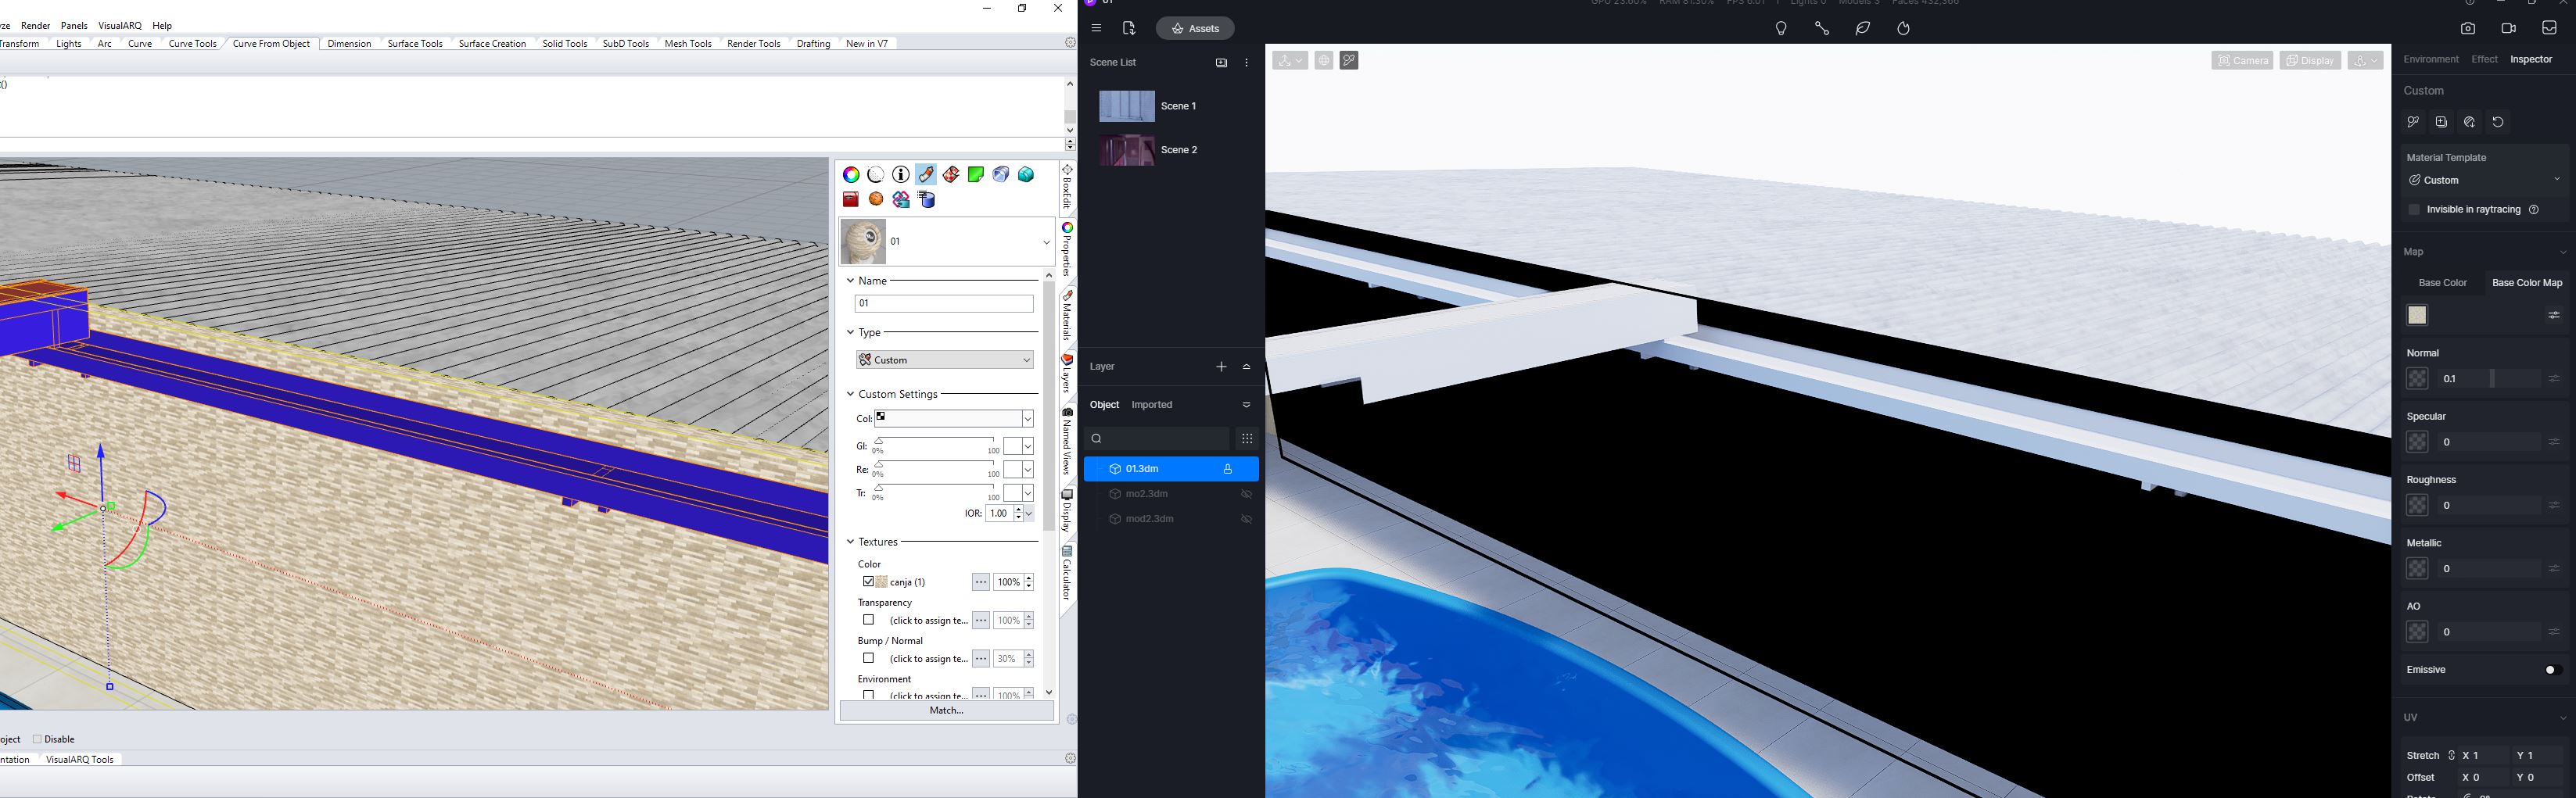
Task: Click the base color map swatch
Action: (x=2417, y=316)
